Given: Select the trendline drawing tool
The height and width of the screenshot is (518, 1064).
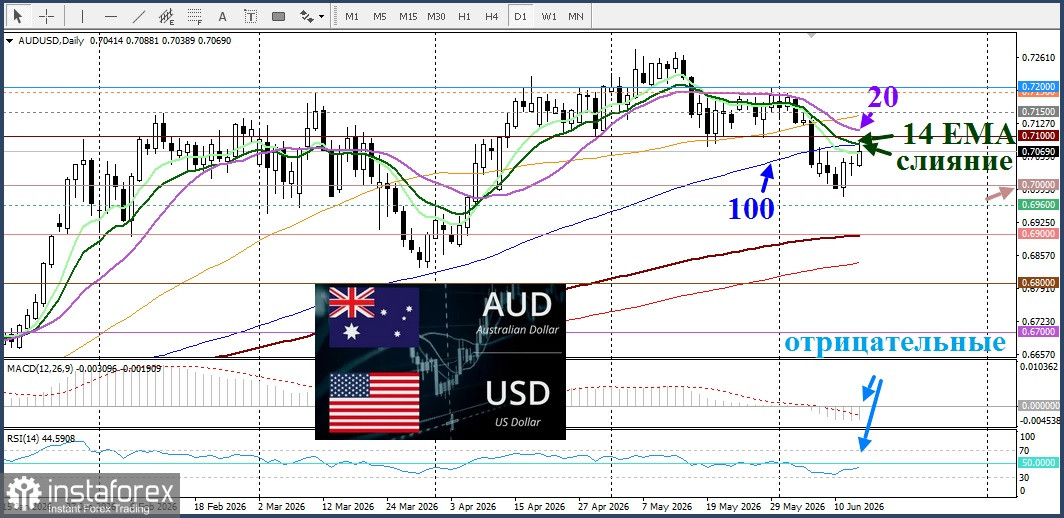Looking at the screenshot, I should (139, 16).
